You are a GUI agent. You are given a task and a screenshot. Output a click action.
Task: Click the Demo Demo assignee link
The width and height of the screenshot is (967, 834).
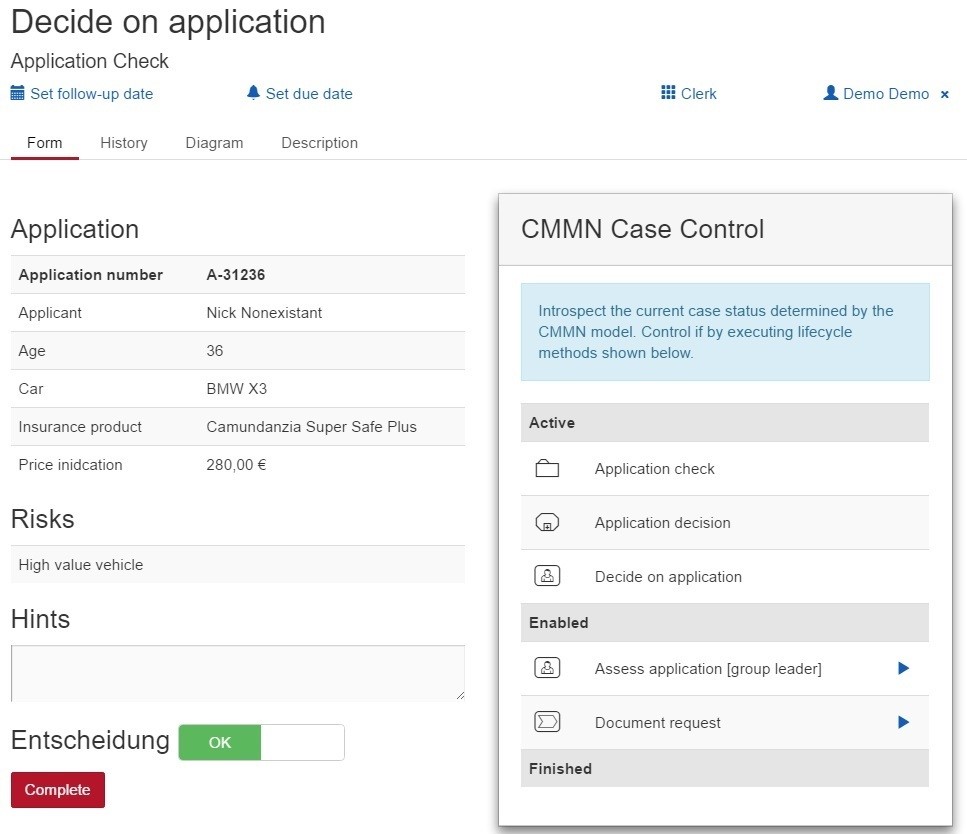(886, 94)
